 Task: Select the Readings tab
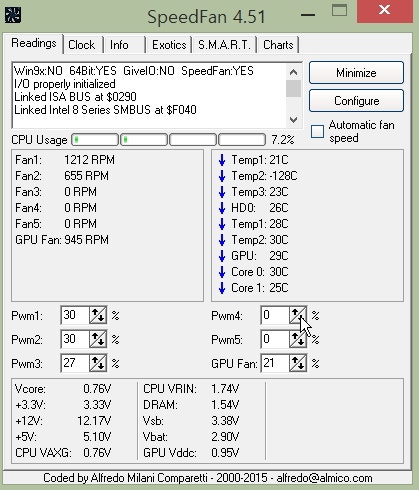point(34,43)
